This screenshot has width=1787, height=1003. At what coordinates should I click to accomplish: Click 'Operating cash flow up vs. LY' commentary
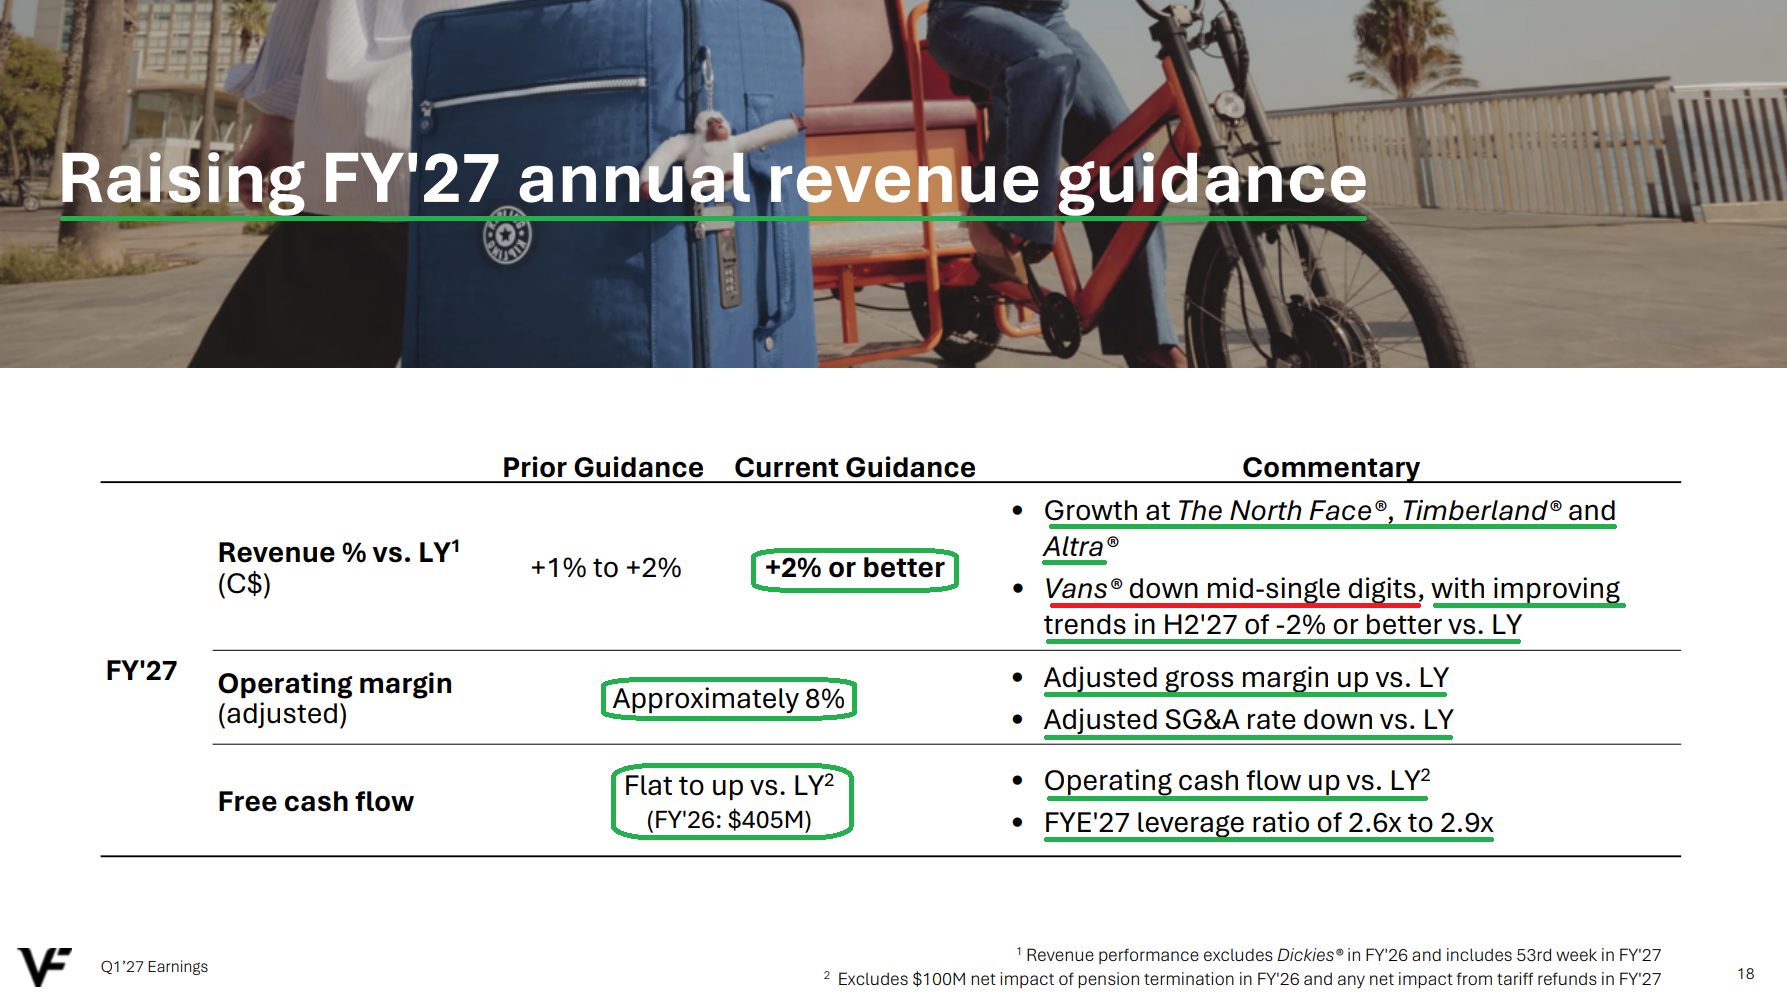coord(1237,781)
